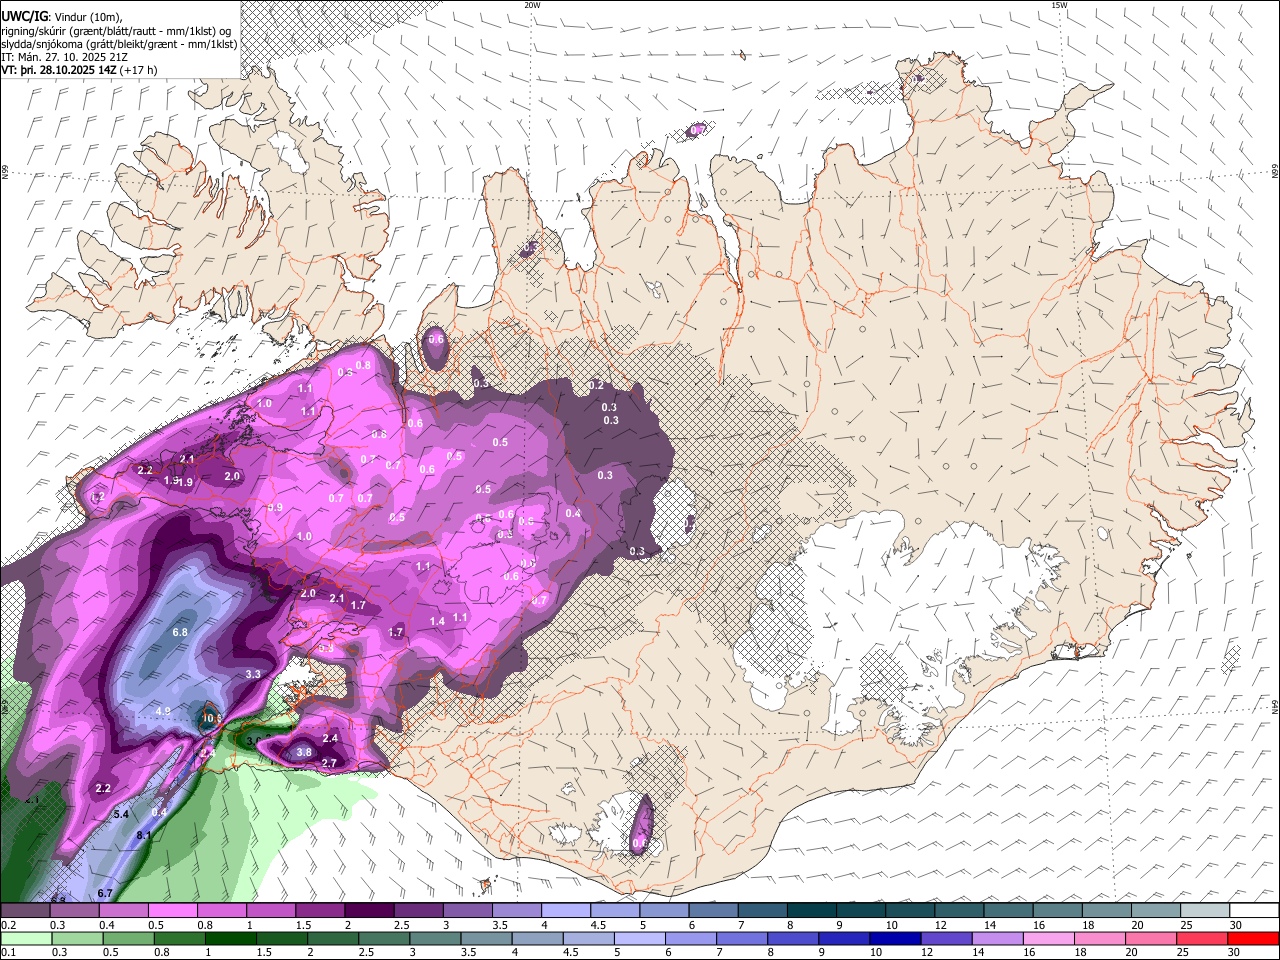This screenshot has width=1280, height=960.
Task: Pick the darkest green 1–1.5 swatch, lower legend
Action: (231, 938)
